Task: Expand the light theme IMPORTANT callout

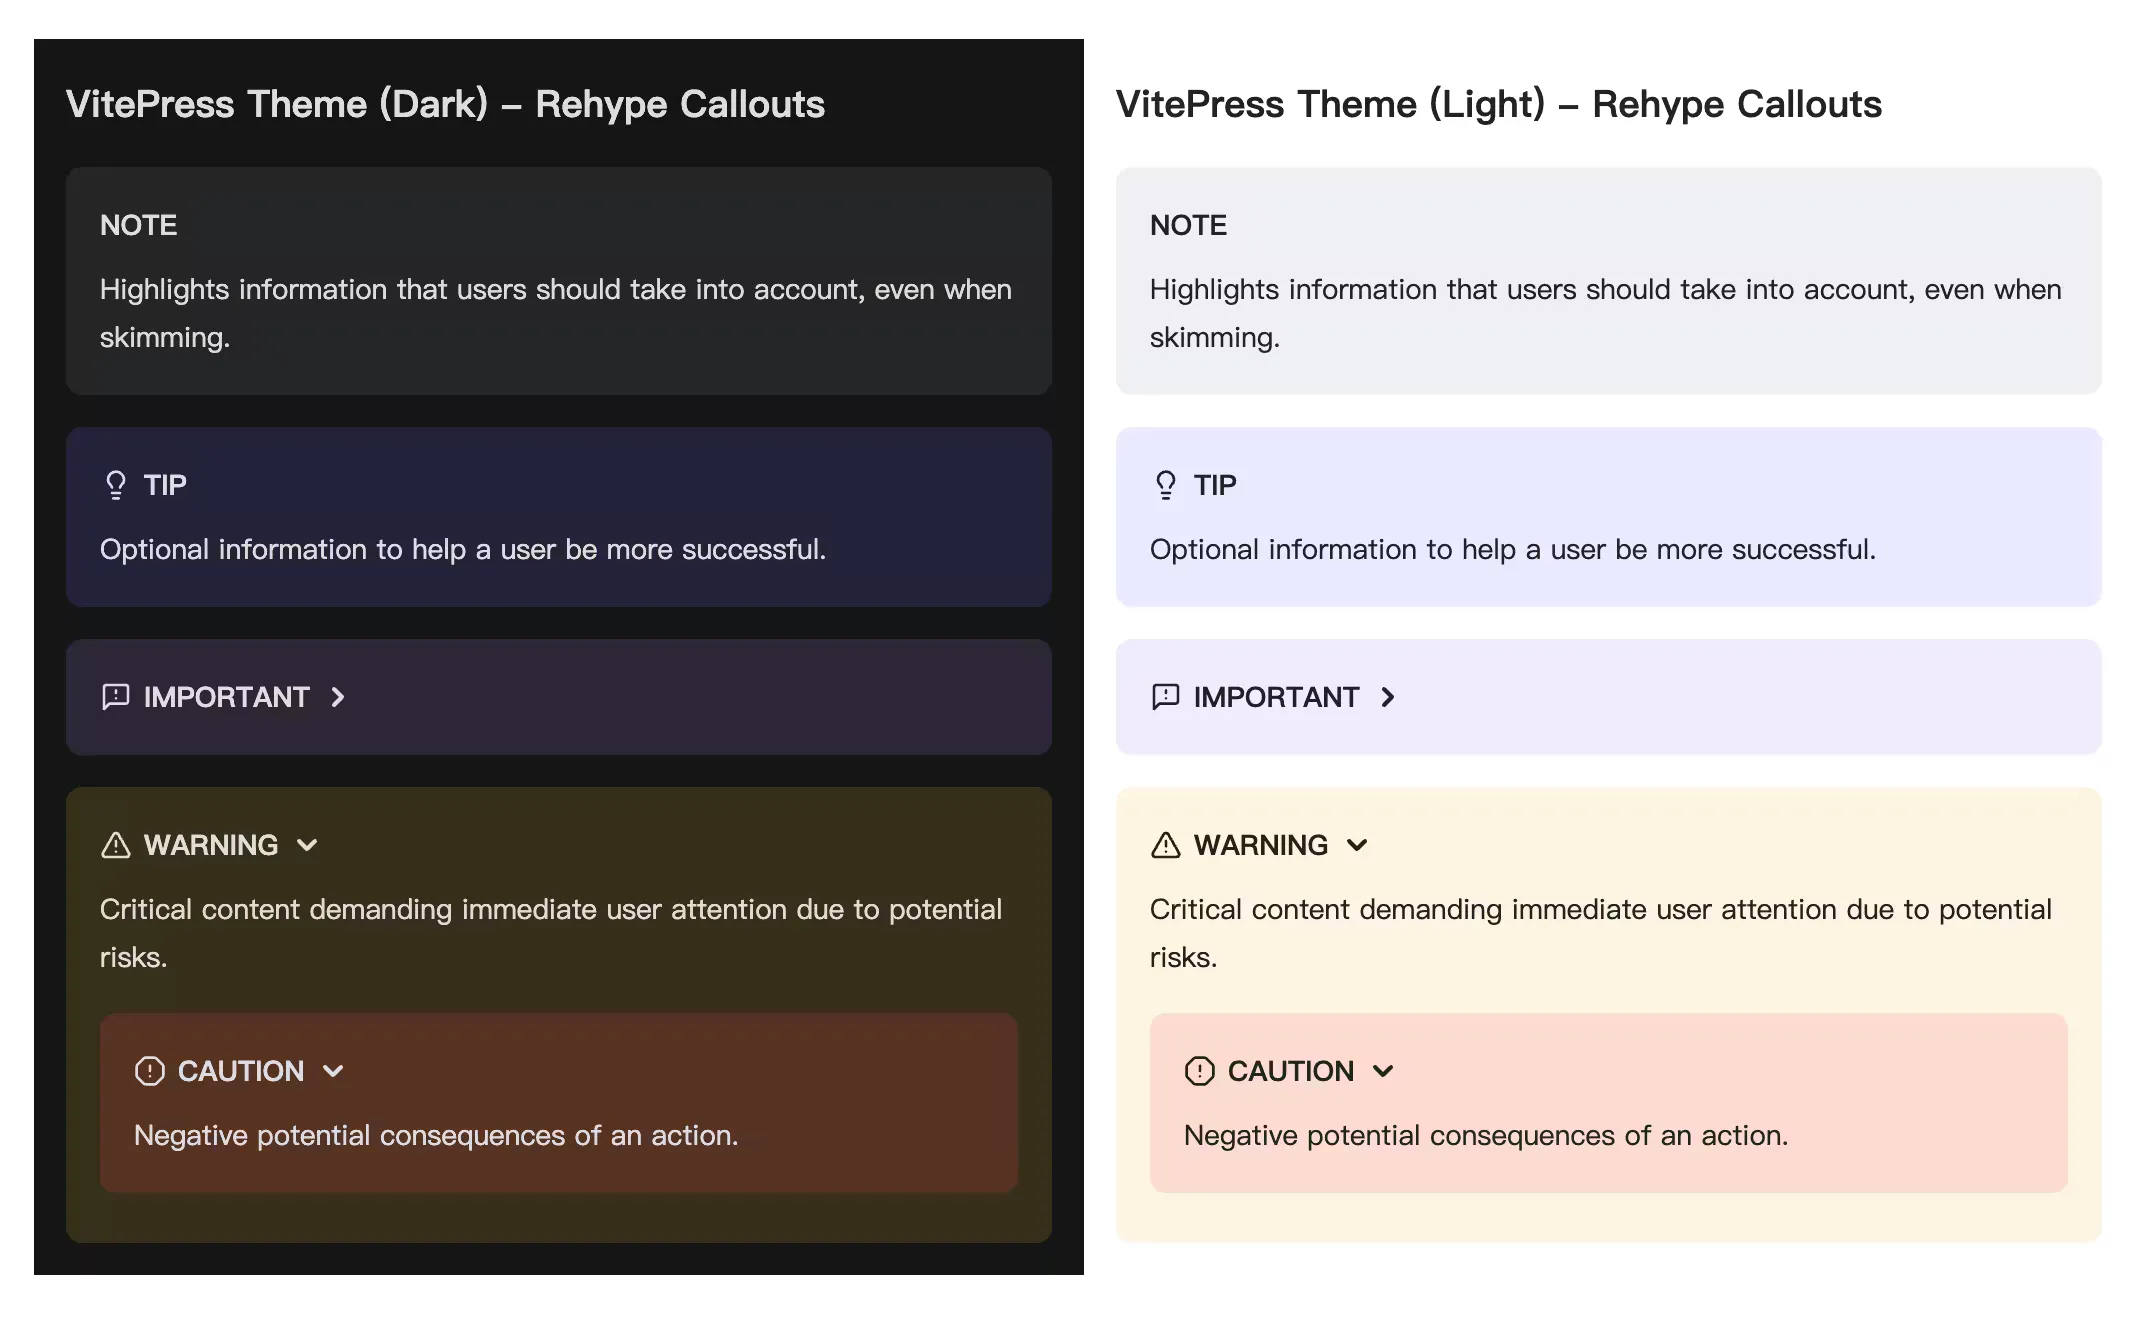Action: coord(1388,697)
